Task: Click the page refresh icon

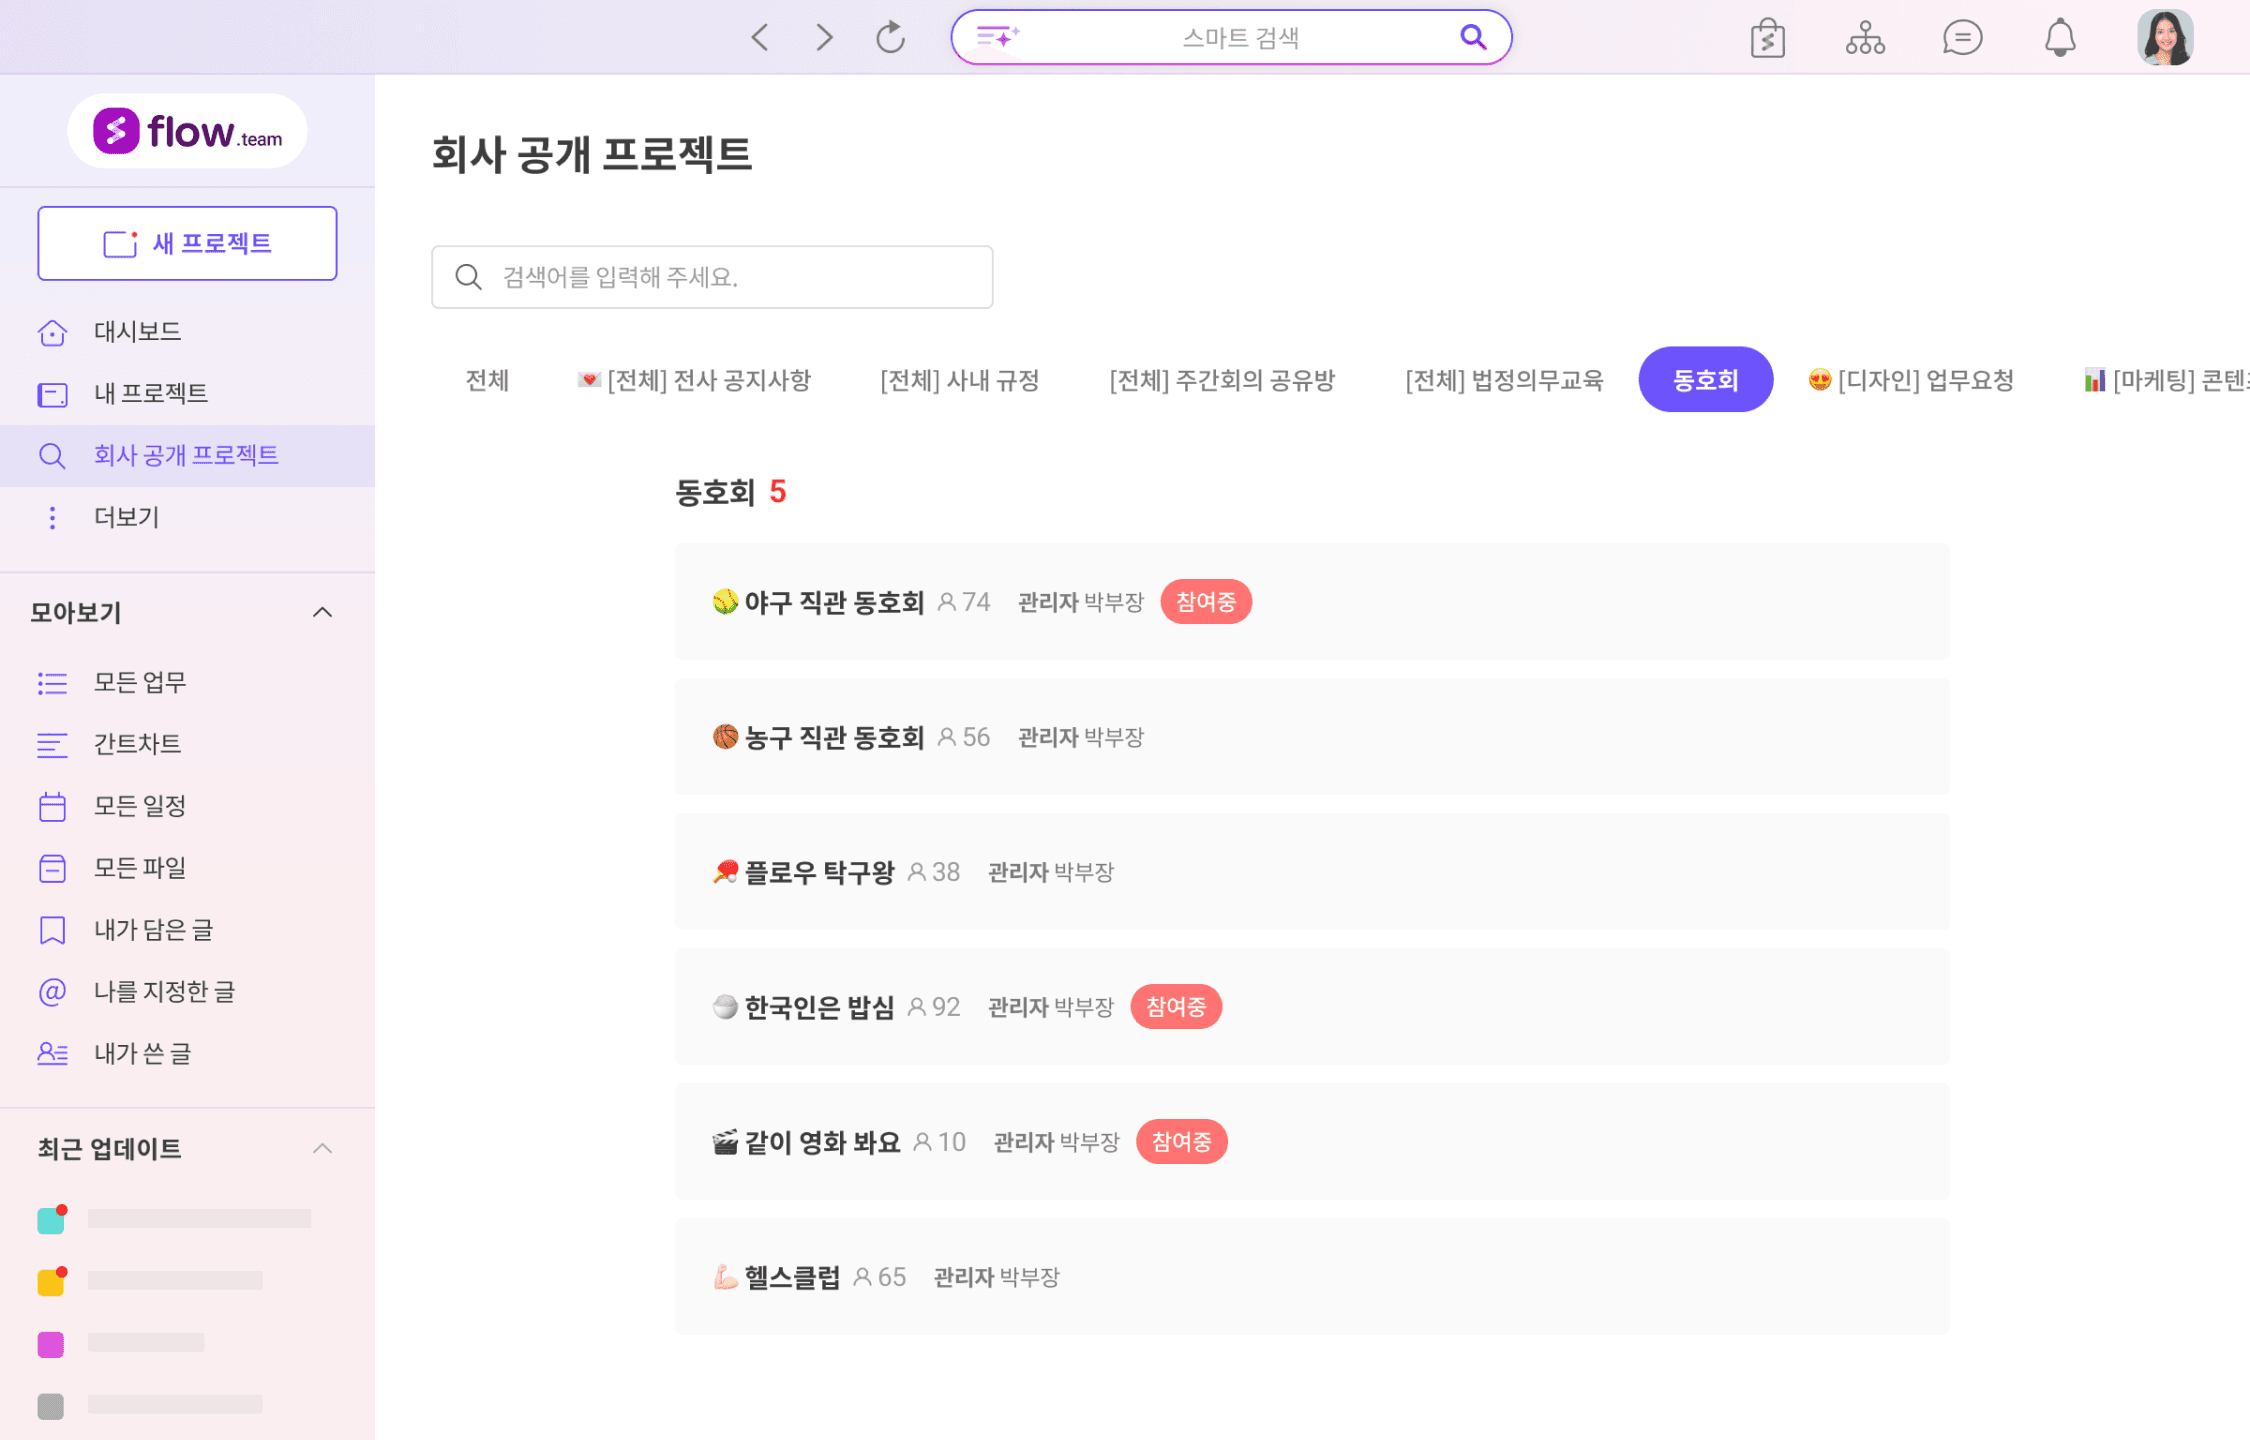Action: (x=890, y=38)
